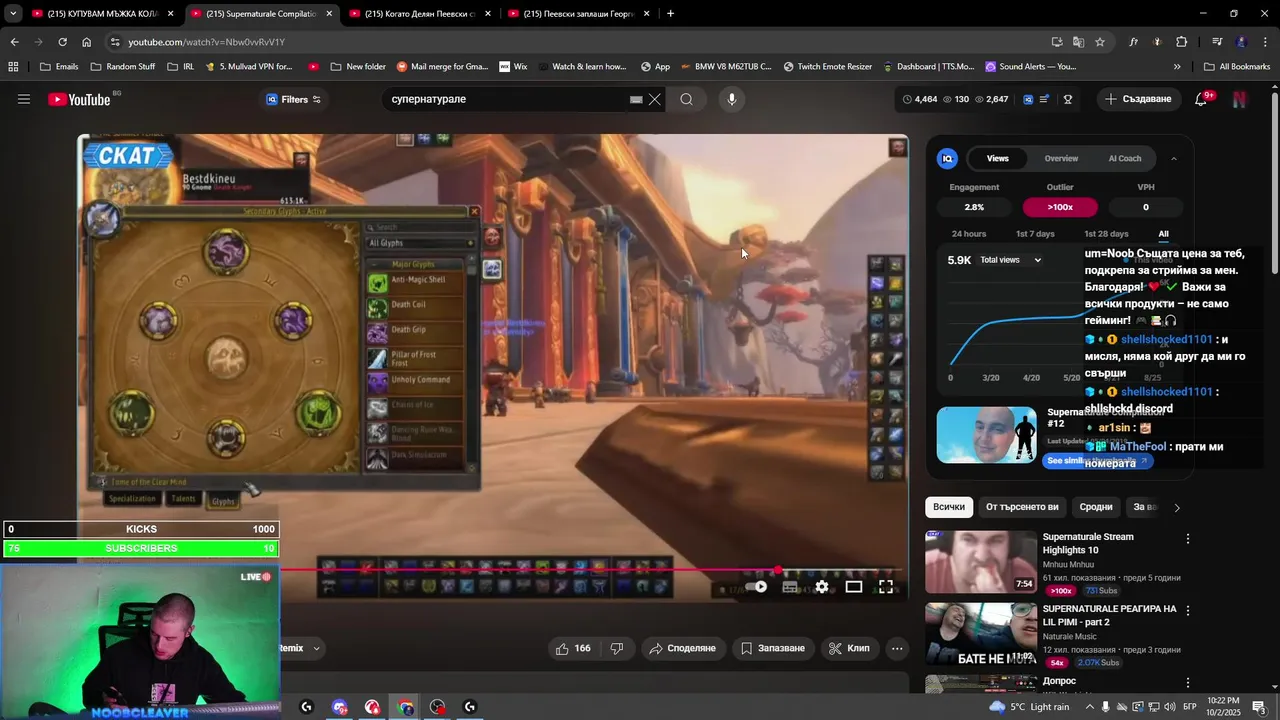Select the All time range
The image size is (1280, 720).
click(x=1163, y=234)
